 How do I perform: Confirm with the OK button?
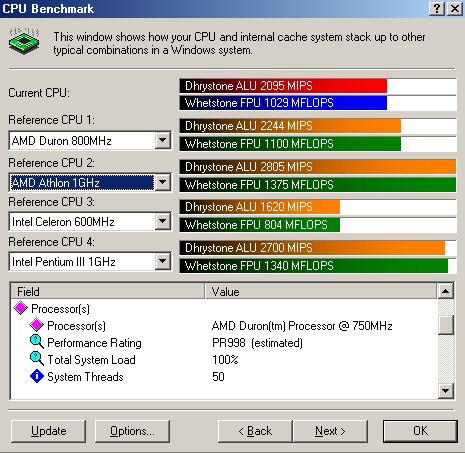click(x=420, y=431)
